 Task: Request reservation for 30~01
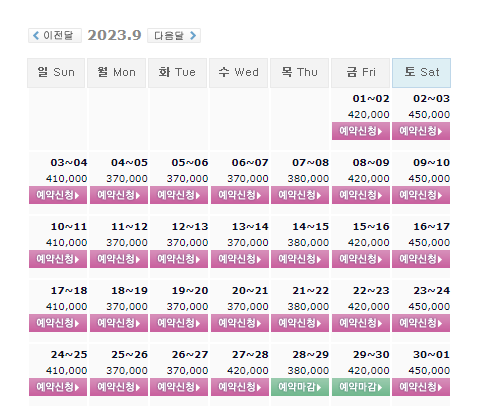click(421, 387)
